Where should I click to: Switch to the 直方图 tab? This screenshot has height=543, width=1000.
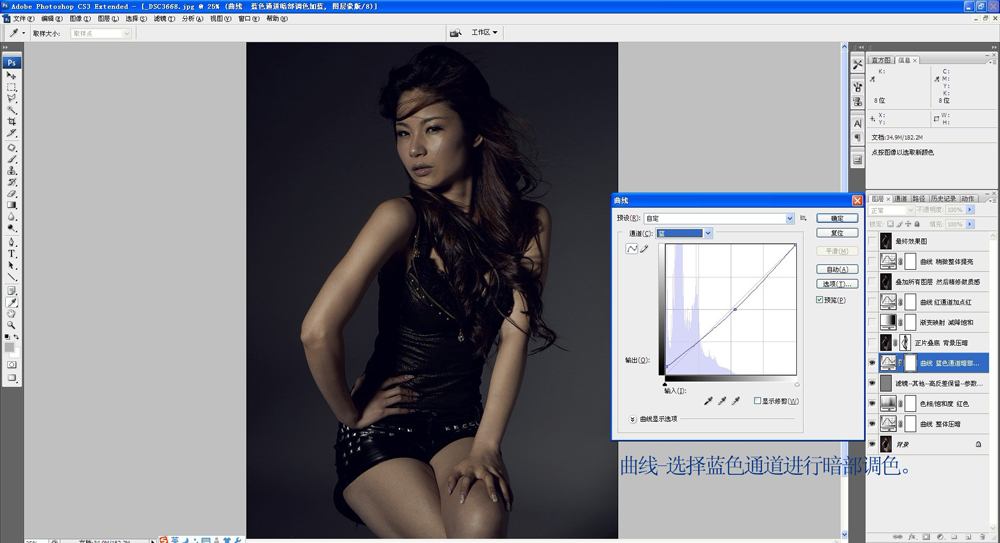881,60
